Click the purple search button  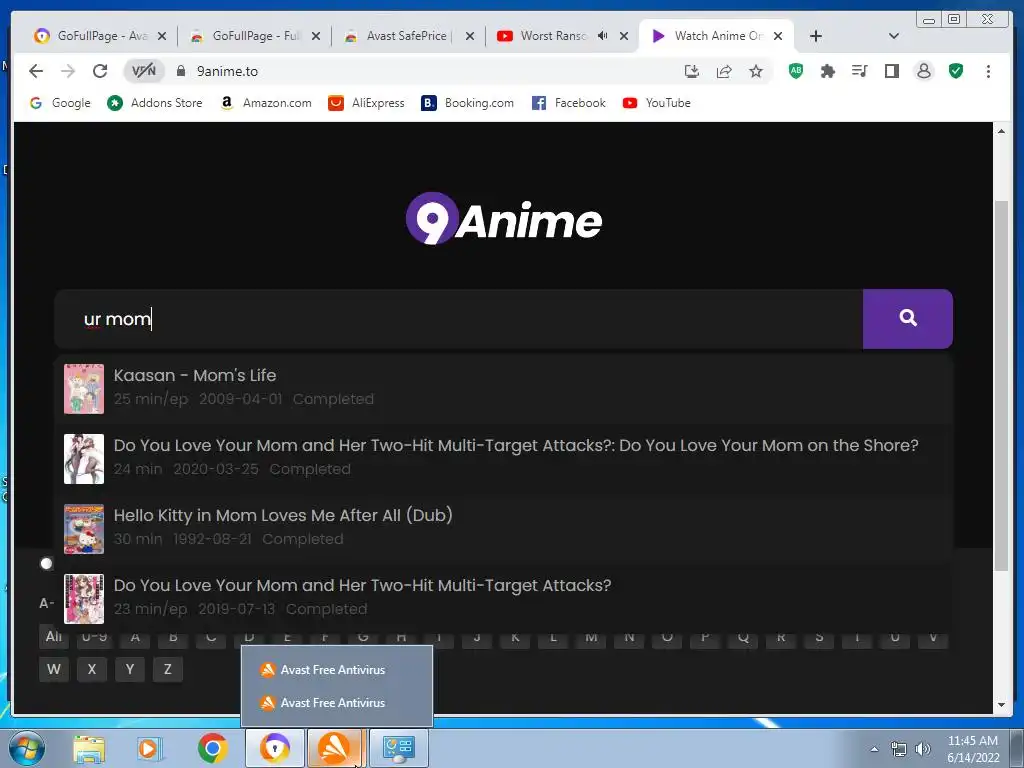[x=907, y=319]
